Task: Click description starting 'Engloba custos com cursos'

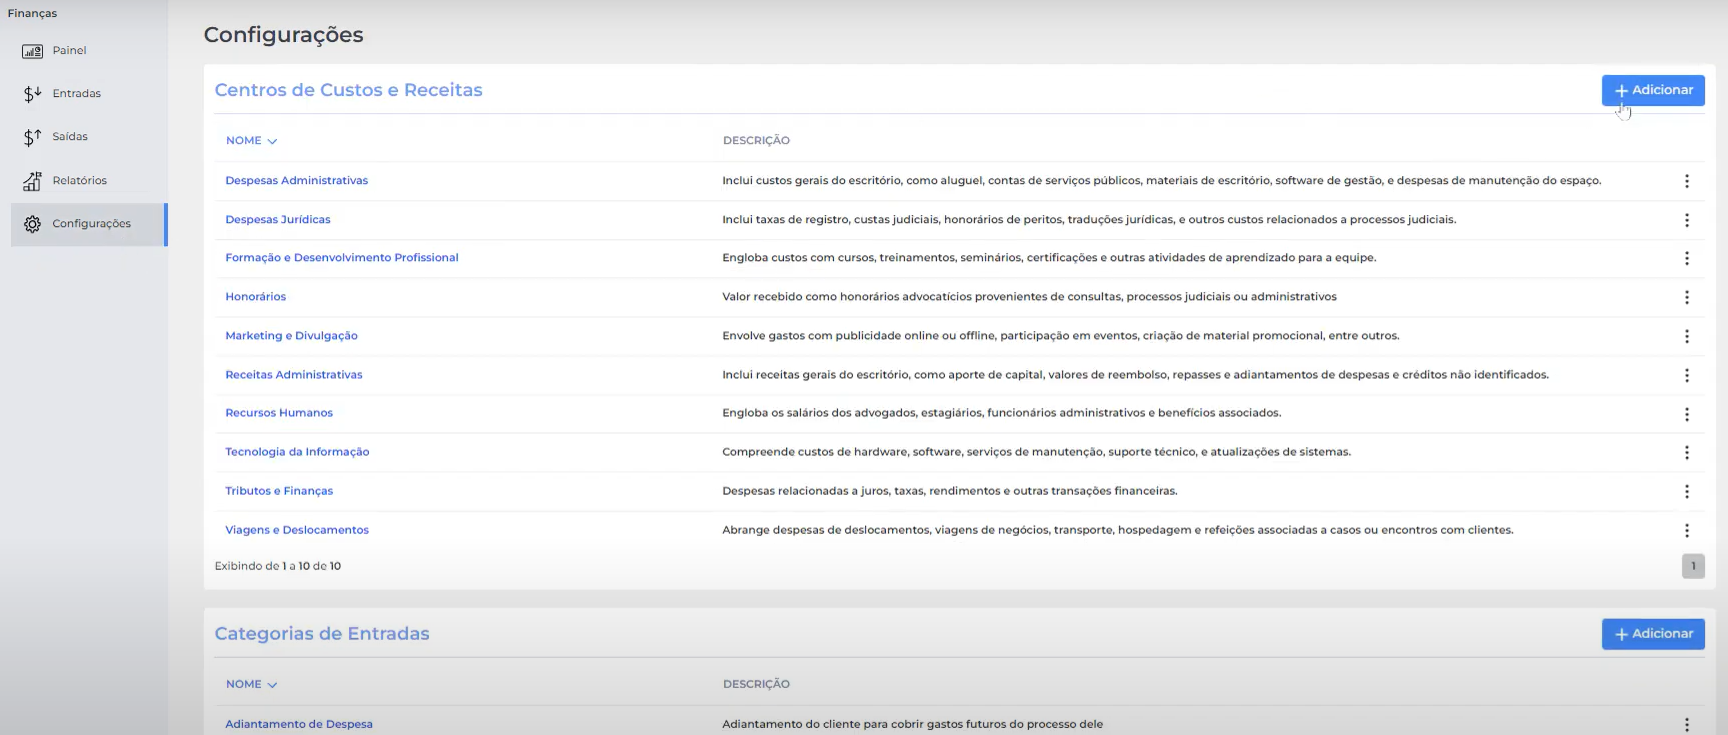Action: 1049,258
